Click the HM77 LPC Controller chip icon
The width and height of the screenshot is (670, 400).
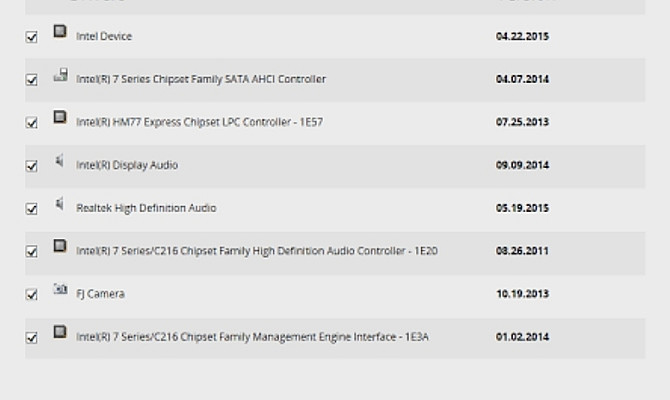[x=60, y=119]
